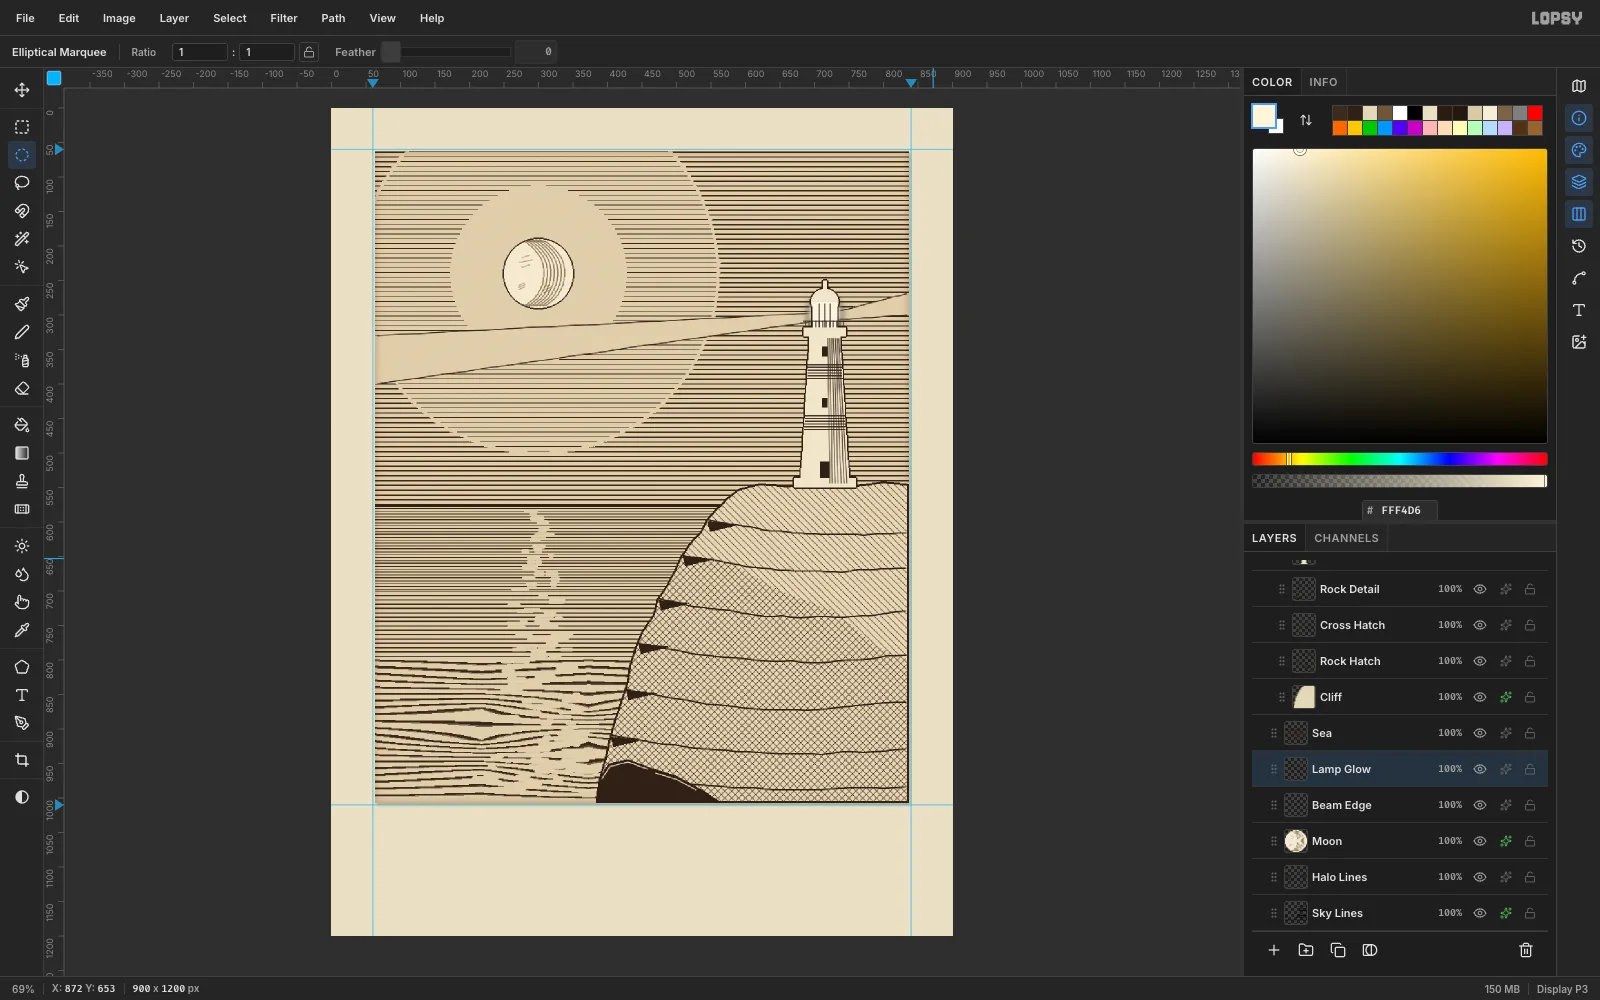Open the Image menu

[x=119, y=18]
